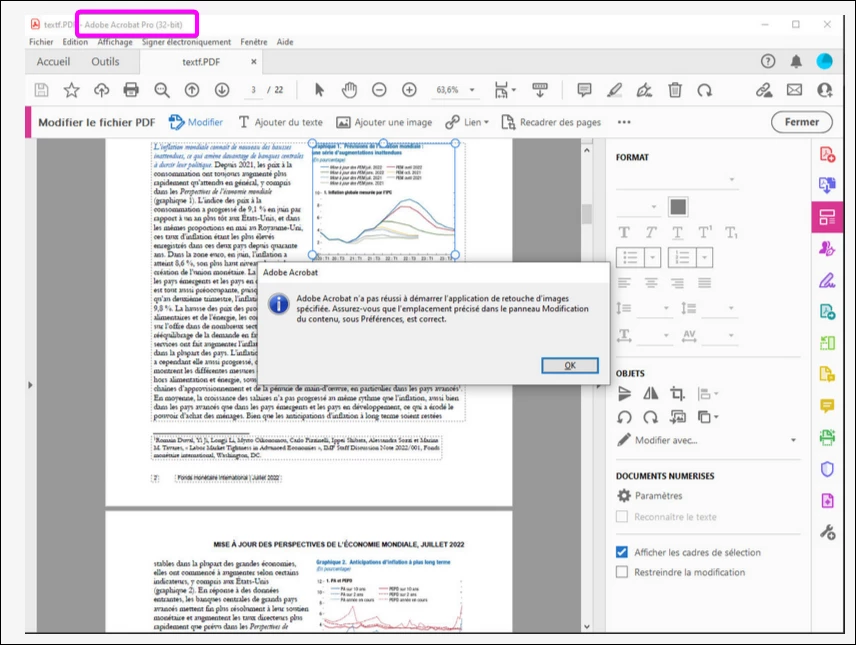Screen dimensions: 856x645
Task: Rotate object counterclockwise in Objets
Action: point(624,417)
